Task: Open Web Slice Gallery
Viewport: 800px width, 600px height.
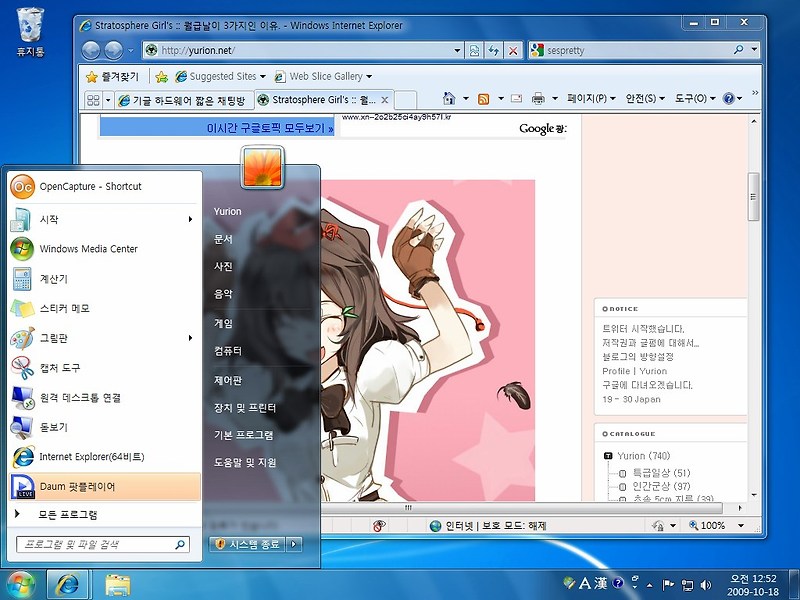Action: [x=323, y=77]
